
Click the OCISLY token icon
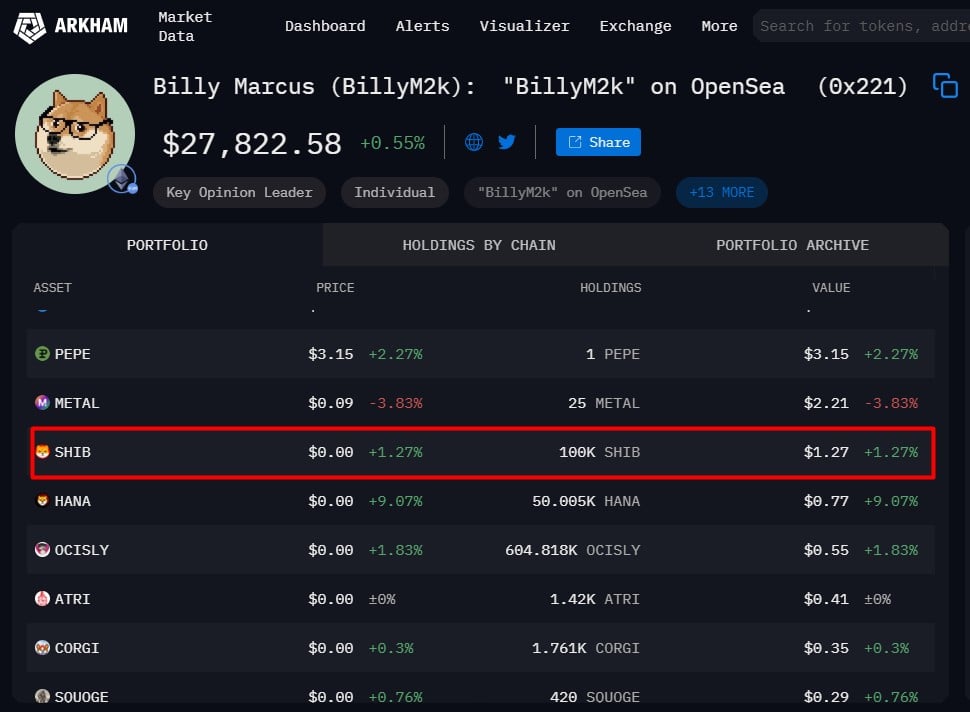[42, 550]
